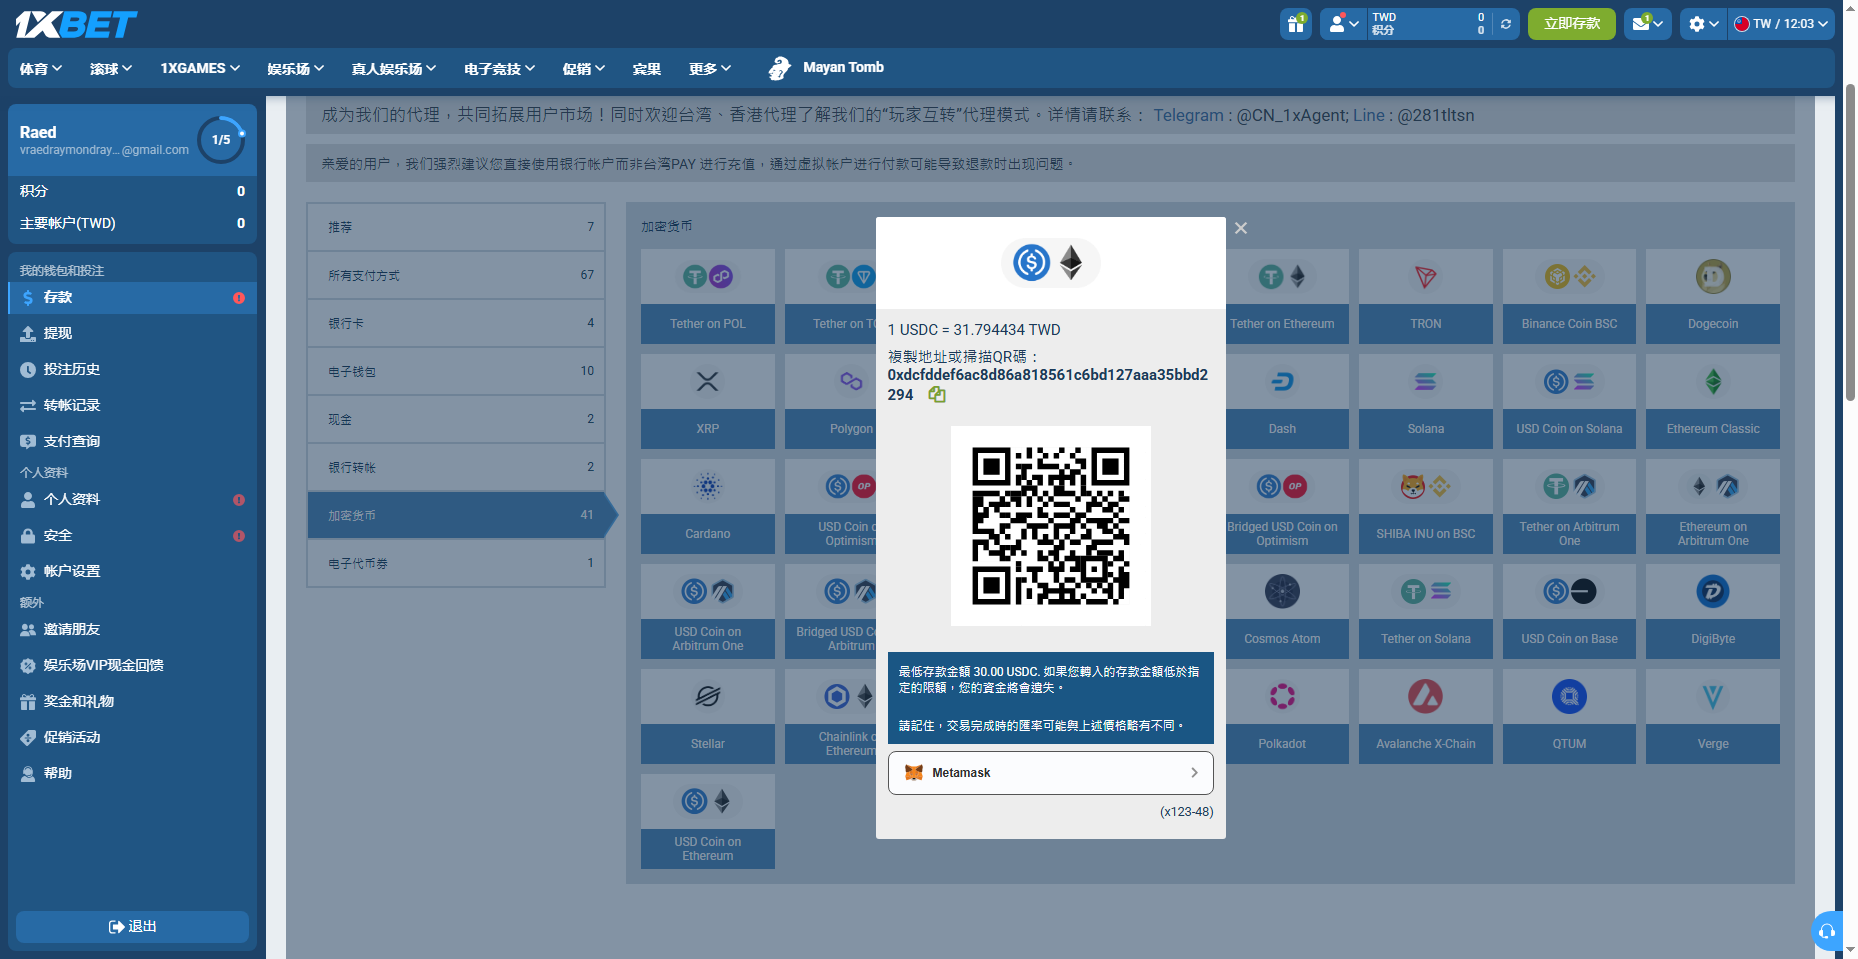This screenshot has width=1858, height=959.
Task: Click the green 立即存款 button
Action: 1571,24
